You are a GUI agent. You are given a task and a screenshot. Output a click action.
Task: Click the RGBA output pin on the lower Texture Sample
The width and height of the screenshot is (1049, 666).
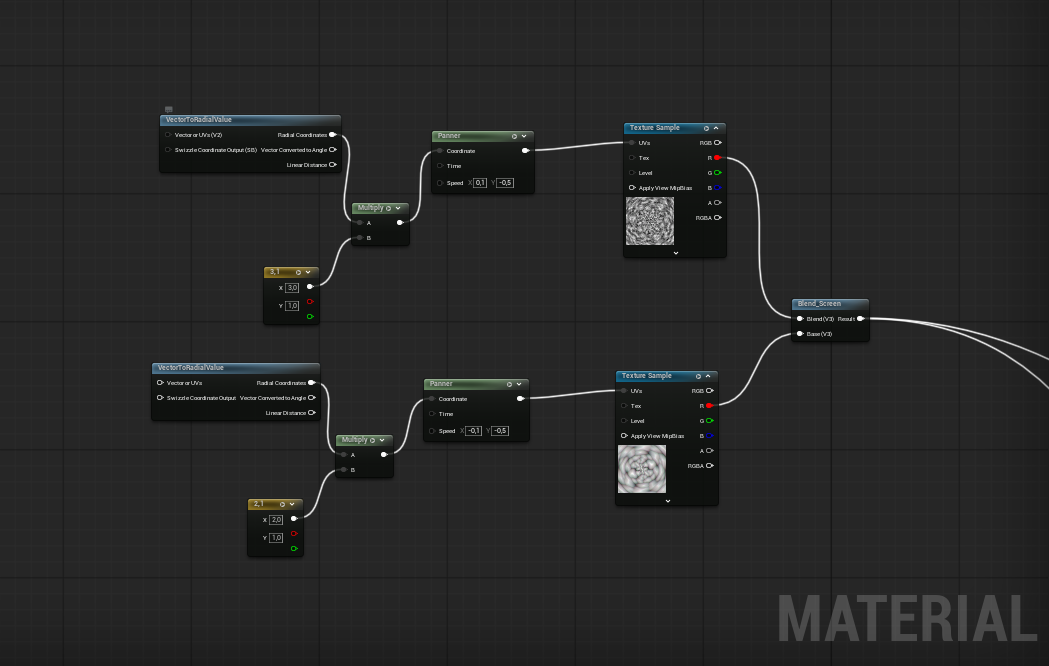pos(710,465)
